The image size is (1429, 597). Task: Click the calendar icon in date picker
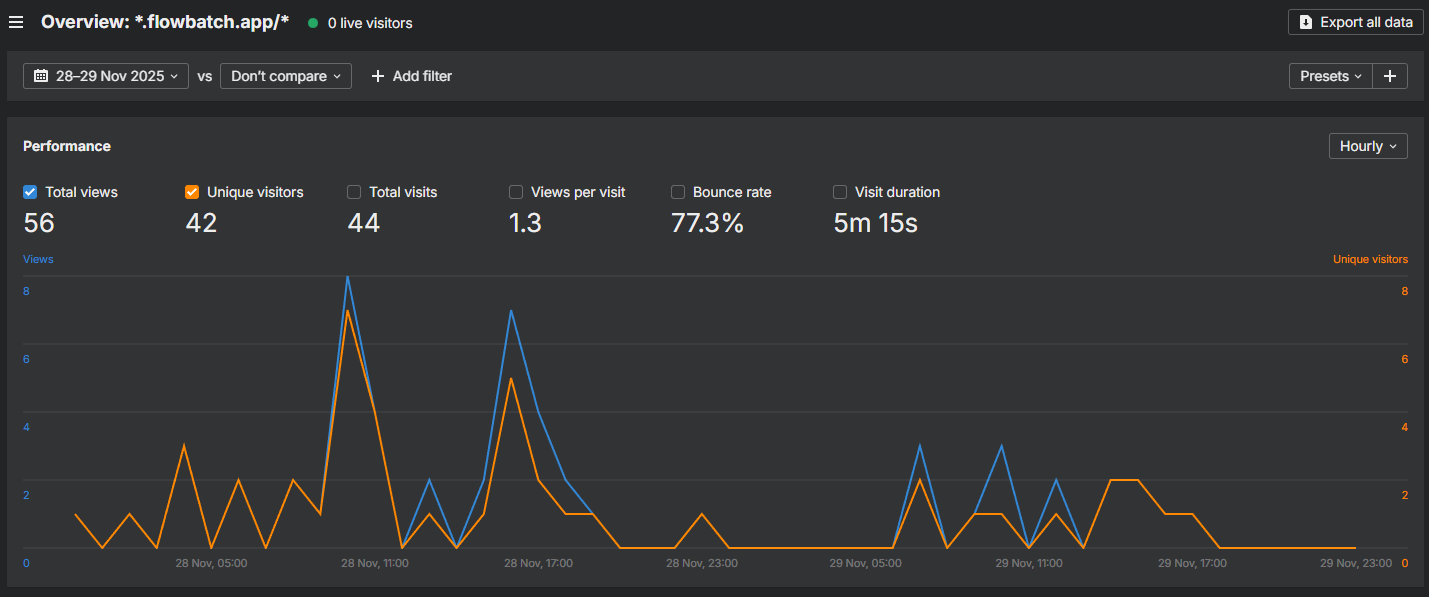click(x=41, y=76)
